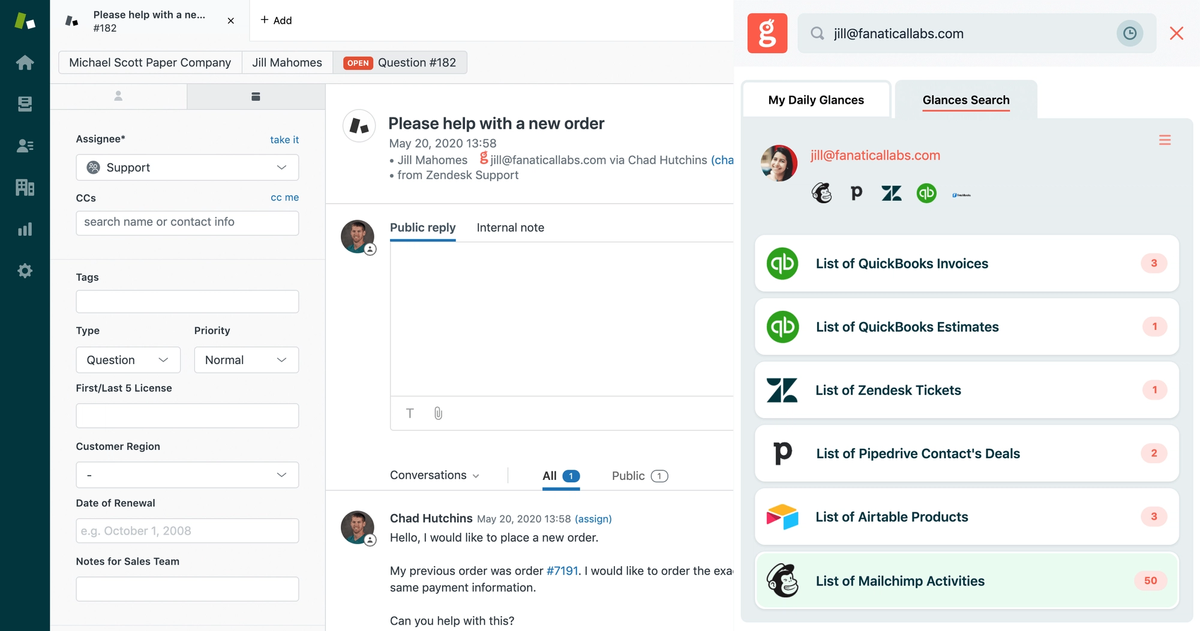
Task: Toggle the text formatting T icon
Action: pyautogui.click(x=410, y=413)
